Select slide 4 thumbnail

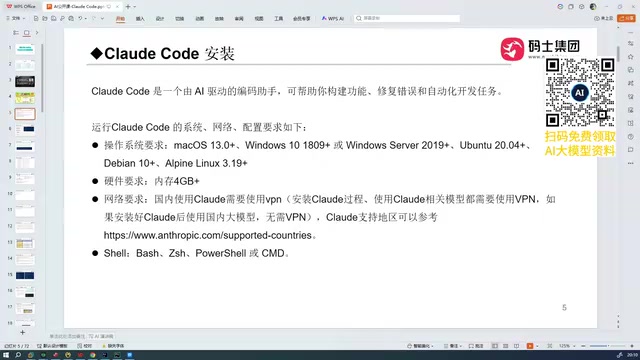[x=25, y=98]
